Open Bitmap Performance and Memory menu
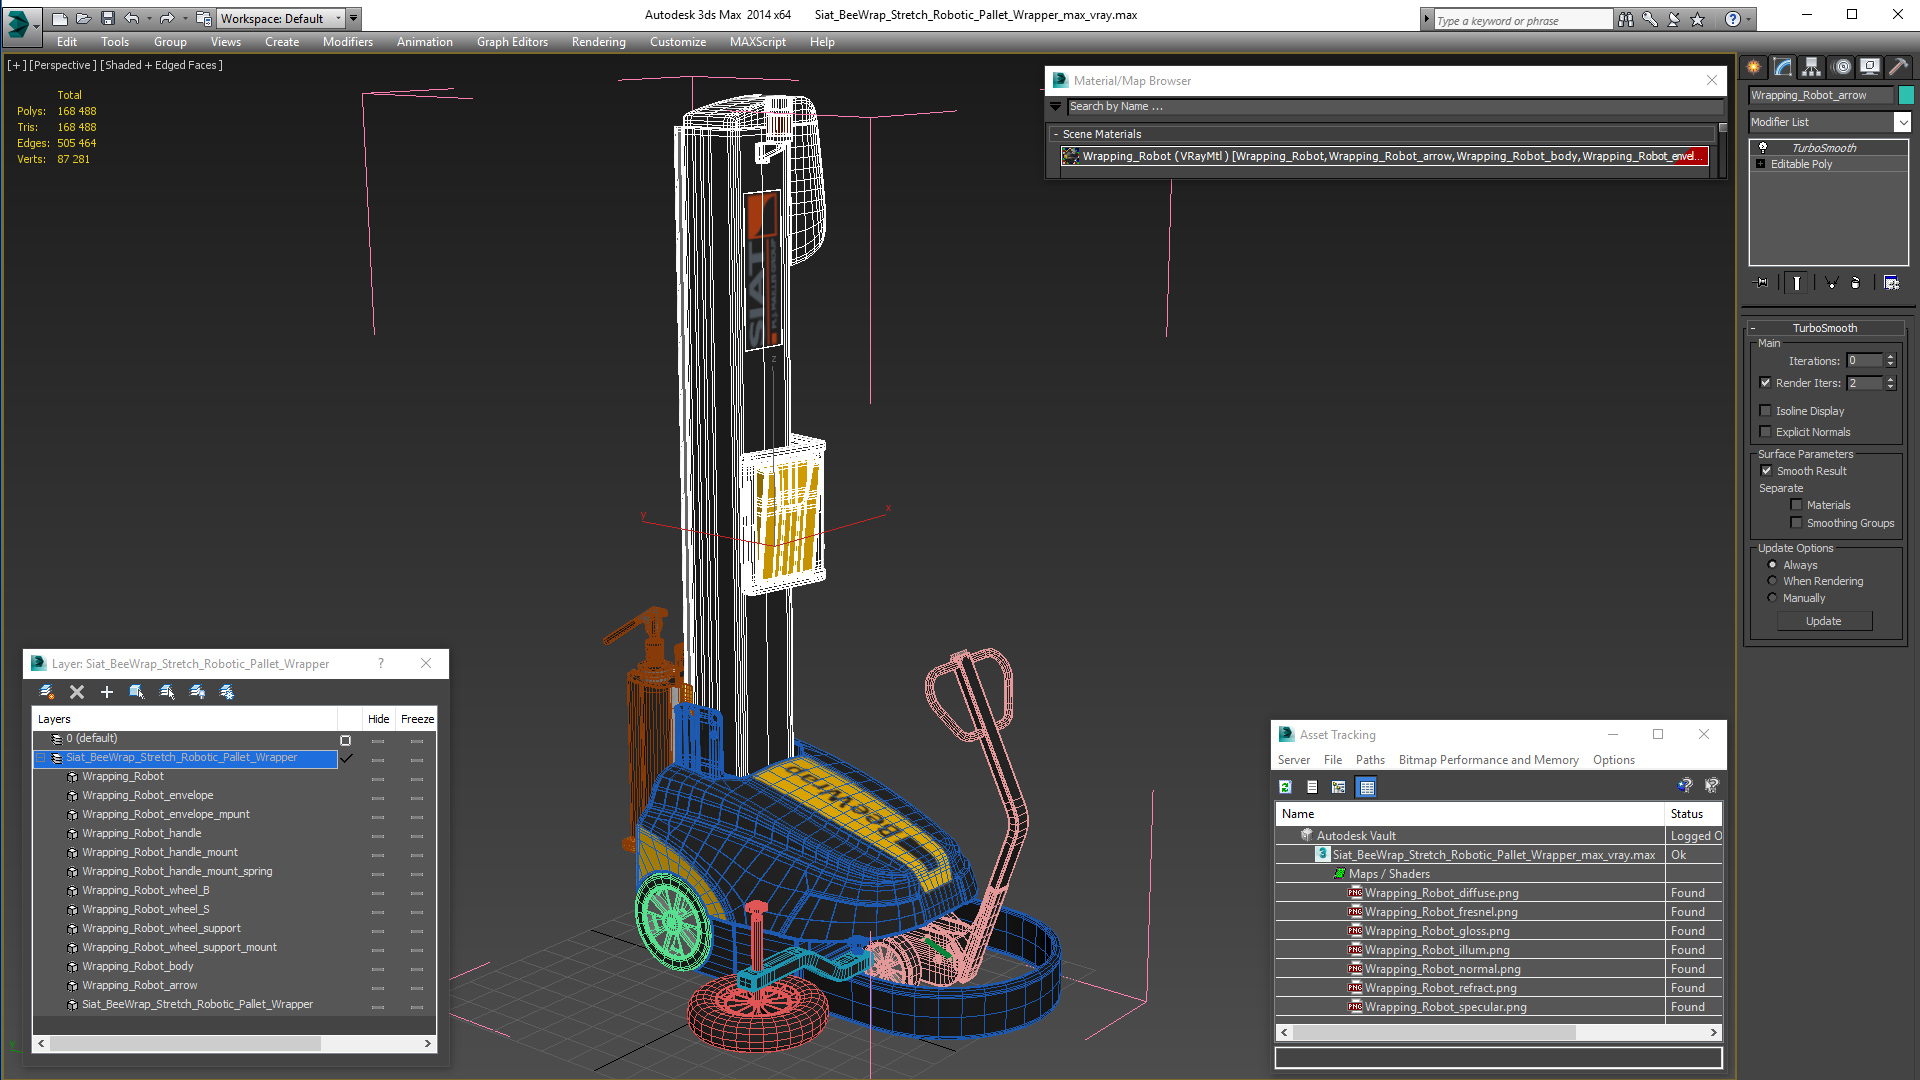This screenshot has width=1920, height=1080. [x=1488, y=760]
